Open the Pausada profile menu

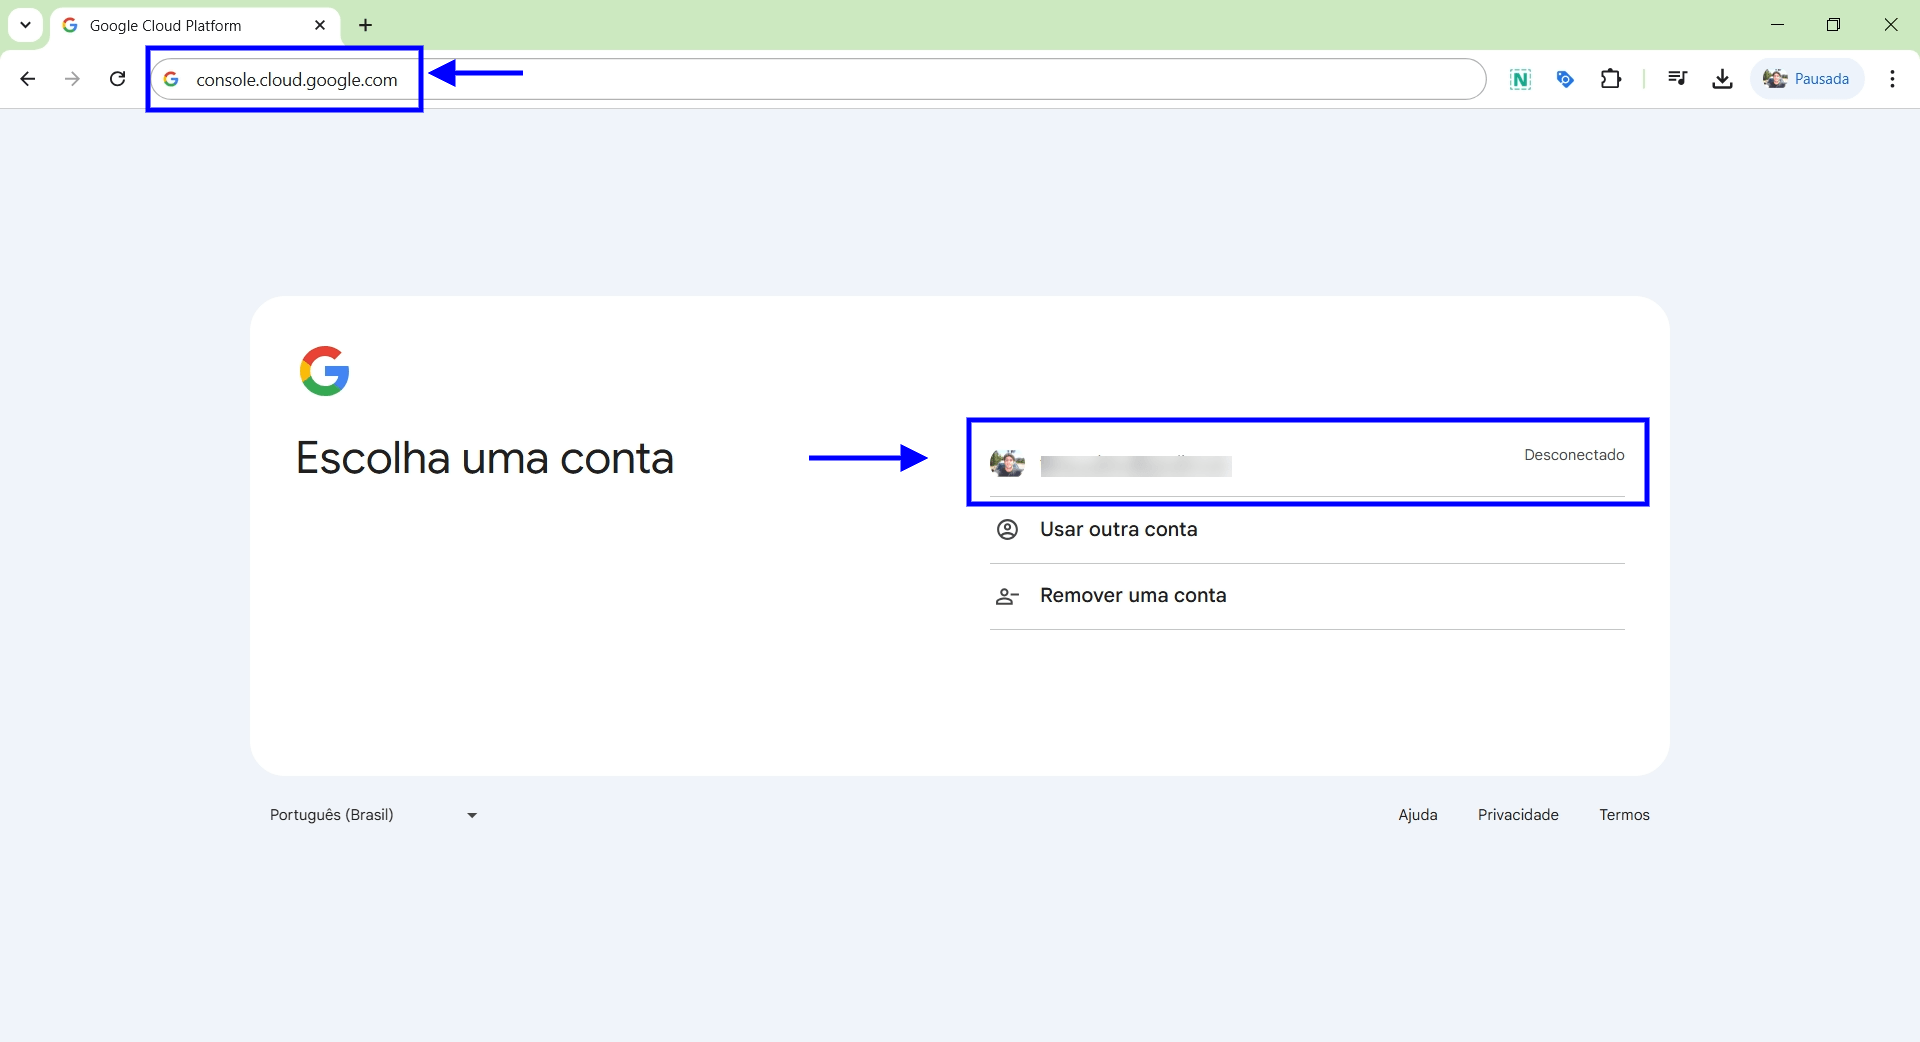click(x=1807, y=79)
